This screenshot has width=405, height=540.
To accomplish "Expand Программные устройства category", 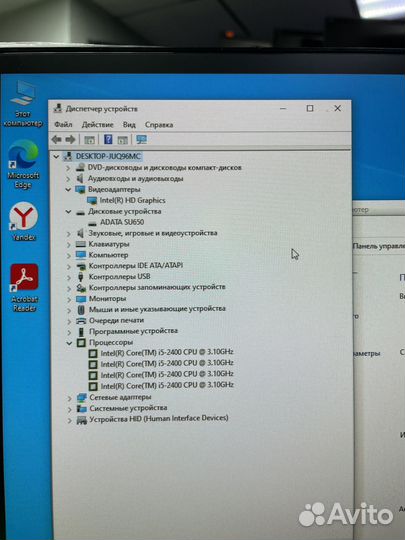I will (x=69, y=332).
